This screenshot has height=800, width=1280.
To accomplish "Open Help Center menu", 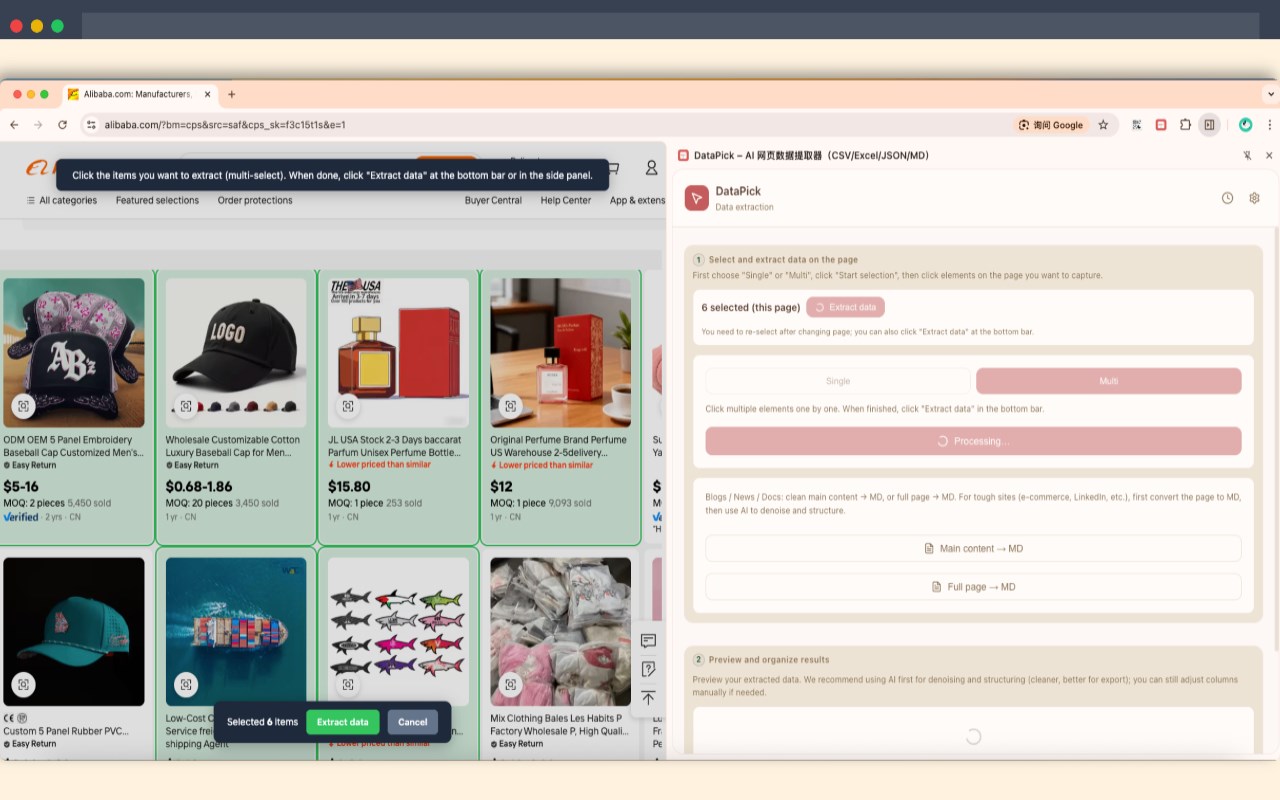I will click(x=566, y=200).
